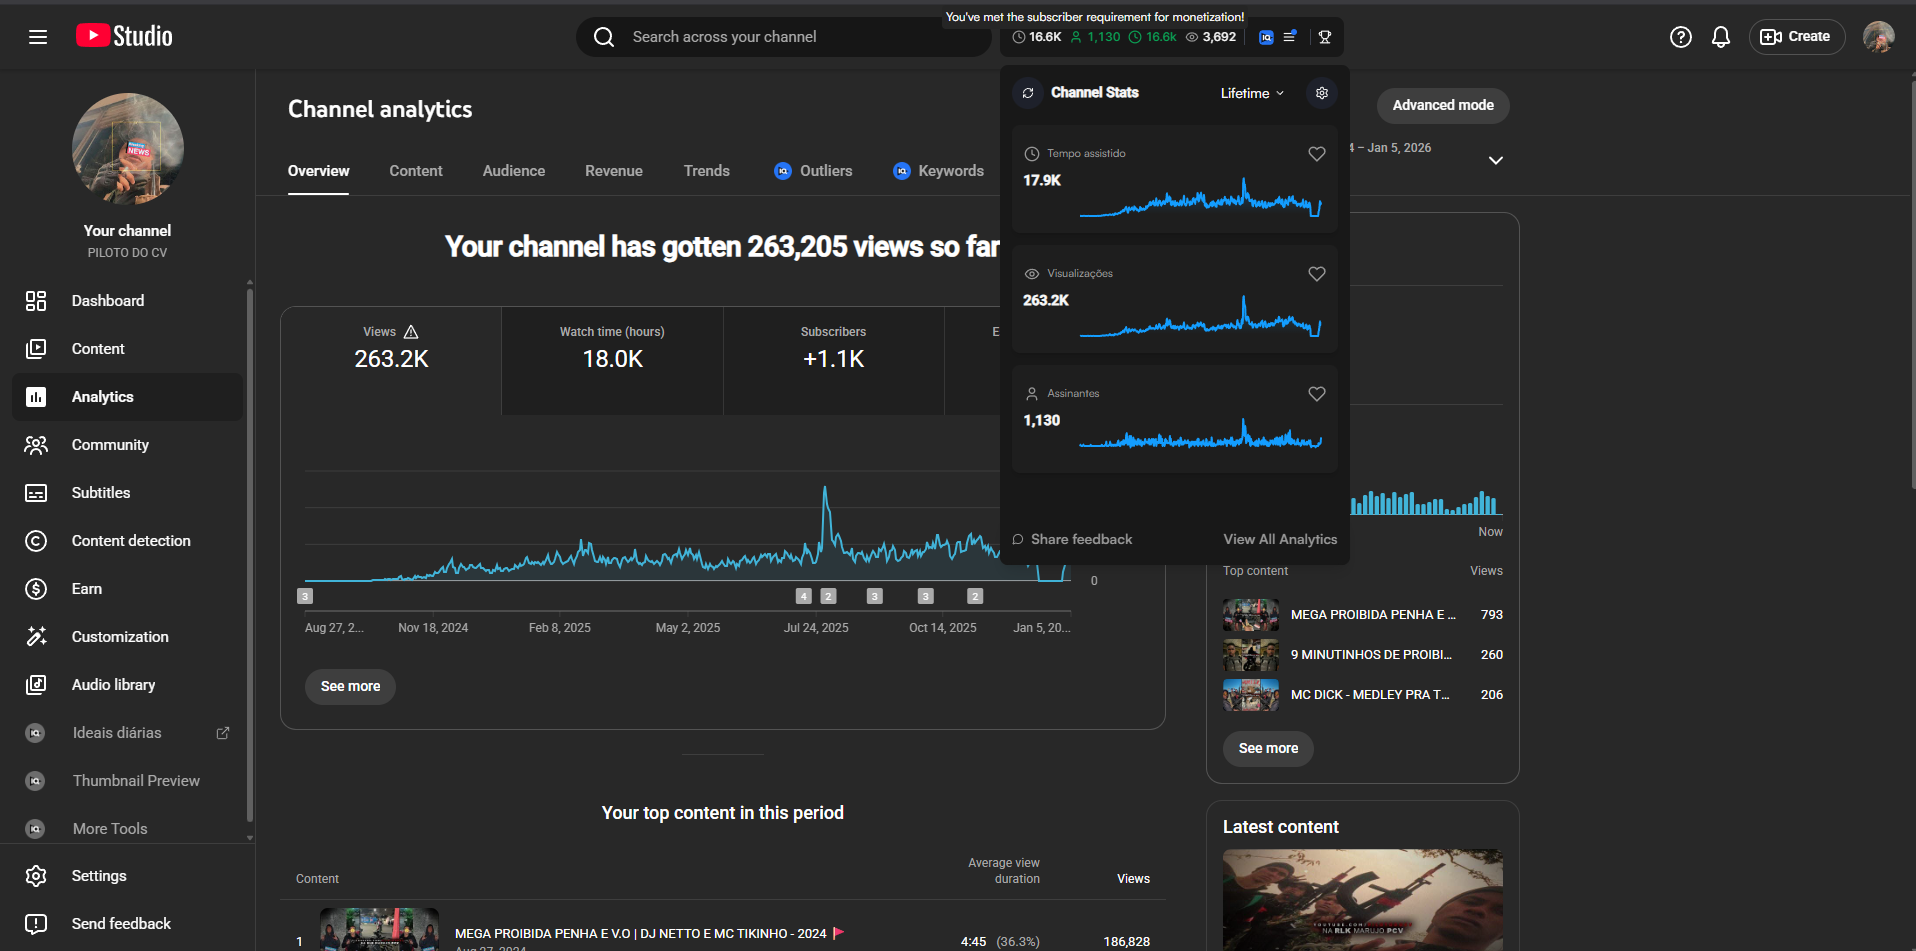Click the trophy icon in the vidIQ bar
1916x951 pixels.
click(x=1324, y=37)
